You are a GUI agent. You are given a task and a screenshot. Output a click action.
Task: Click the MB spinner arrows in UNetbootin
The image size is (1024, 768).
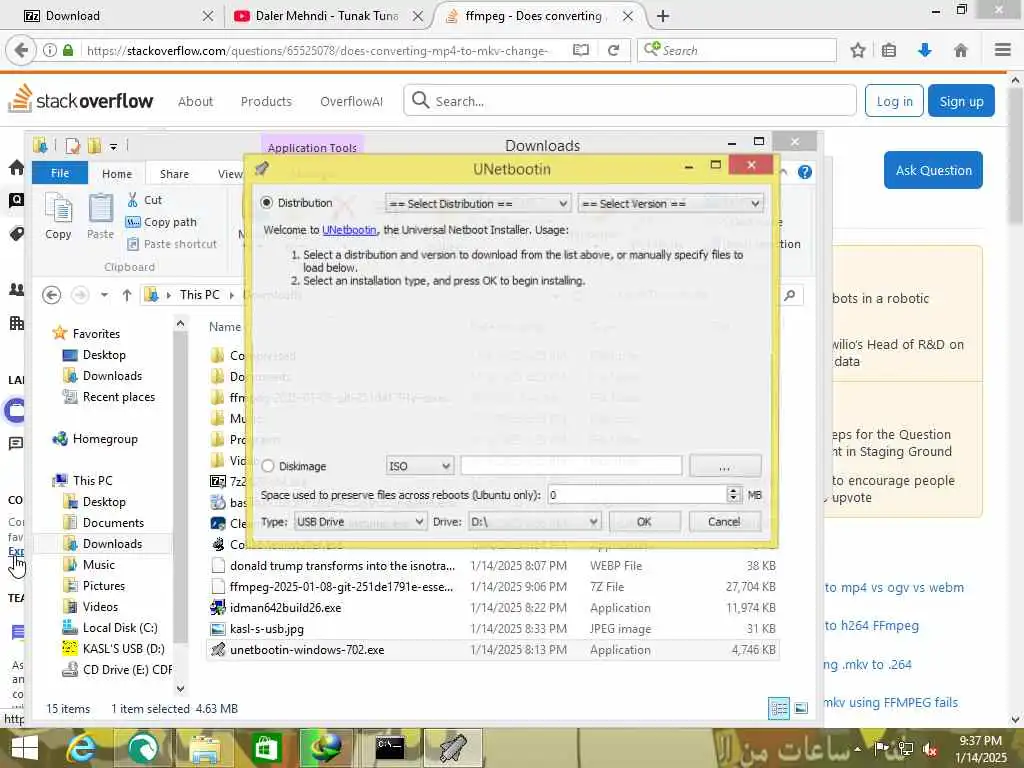(734, 495)
